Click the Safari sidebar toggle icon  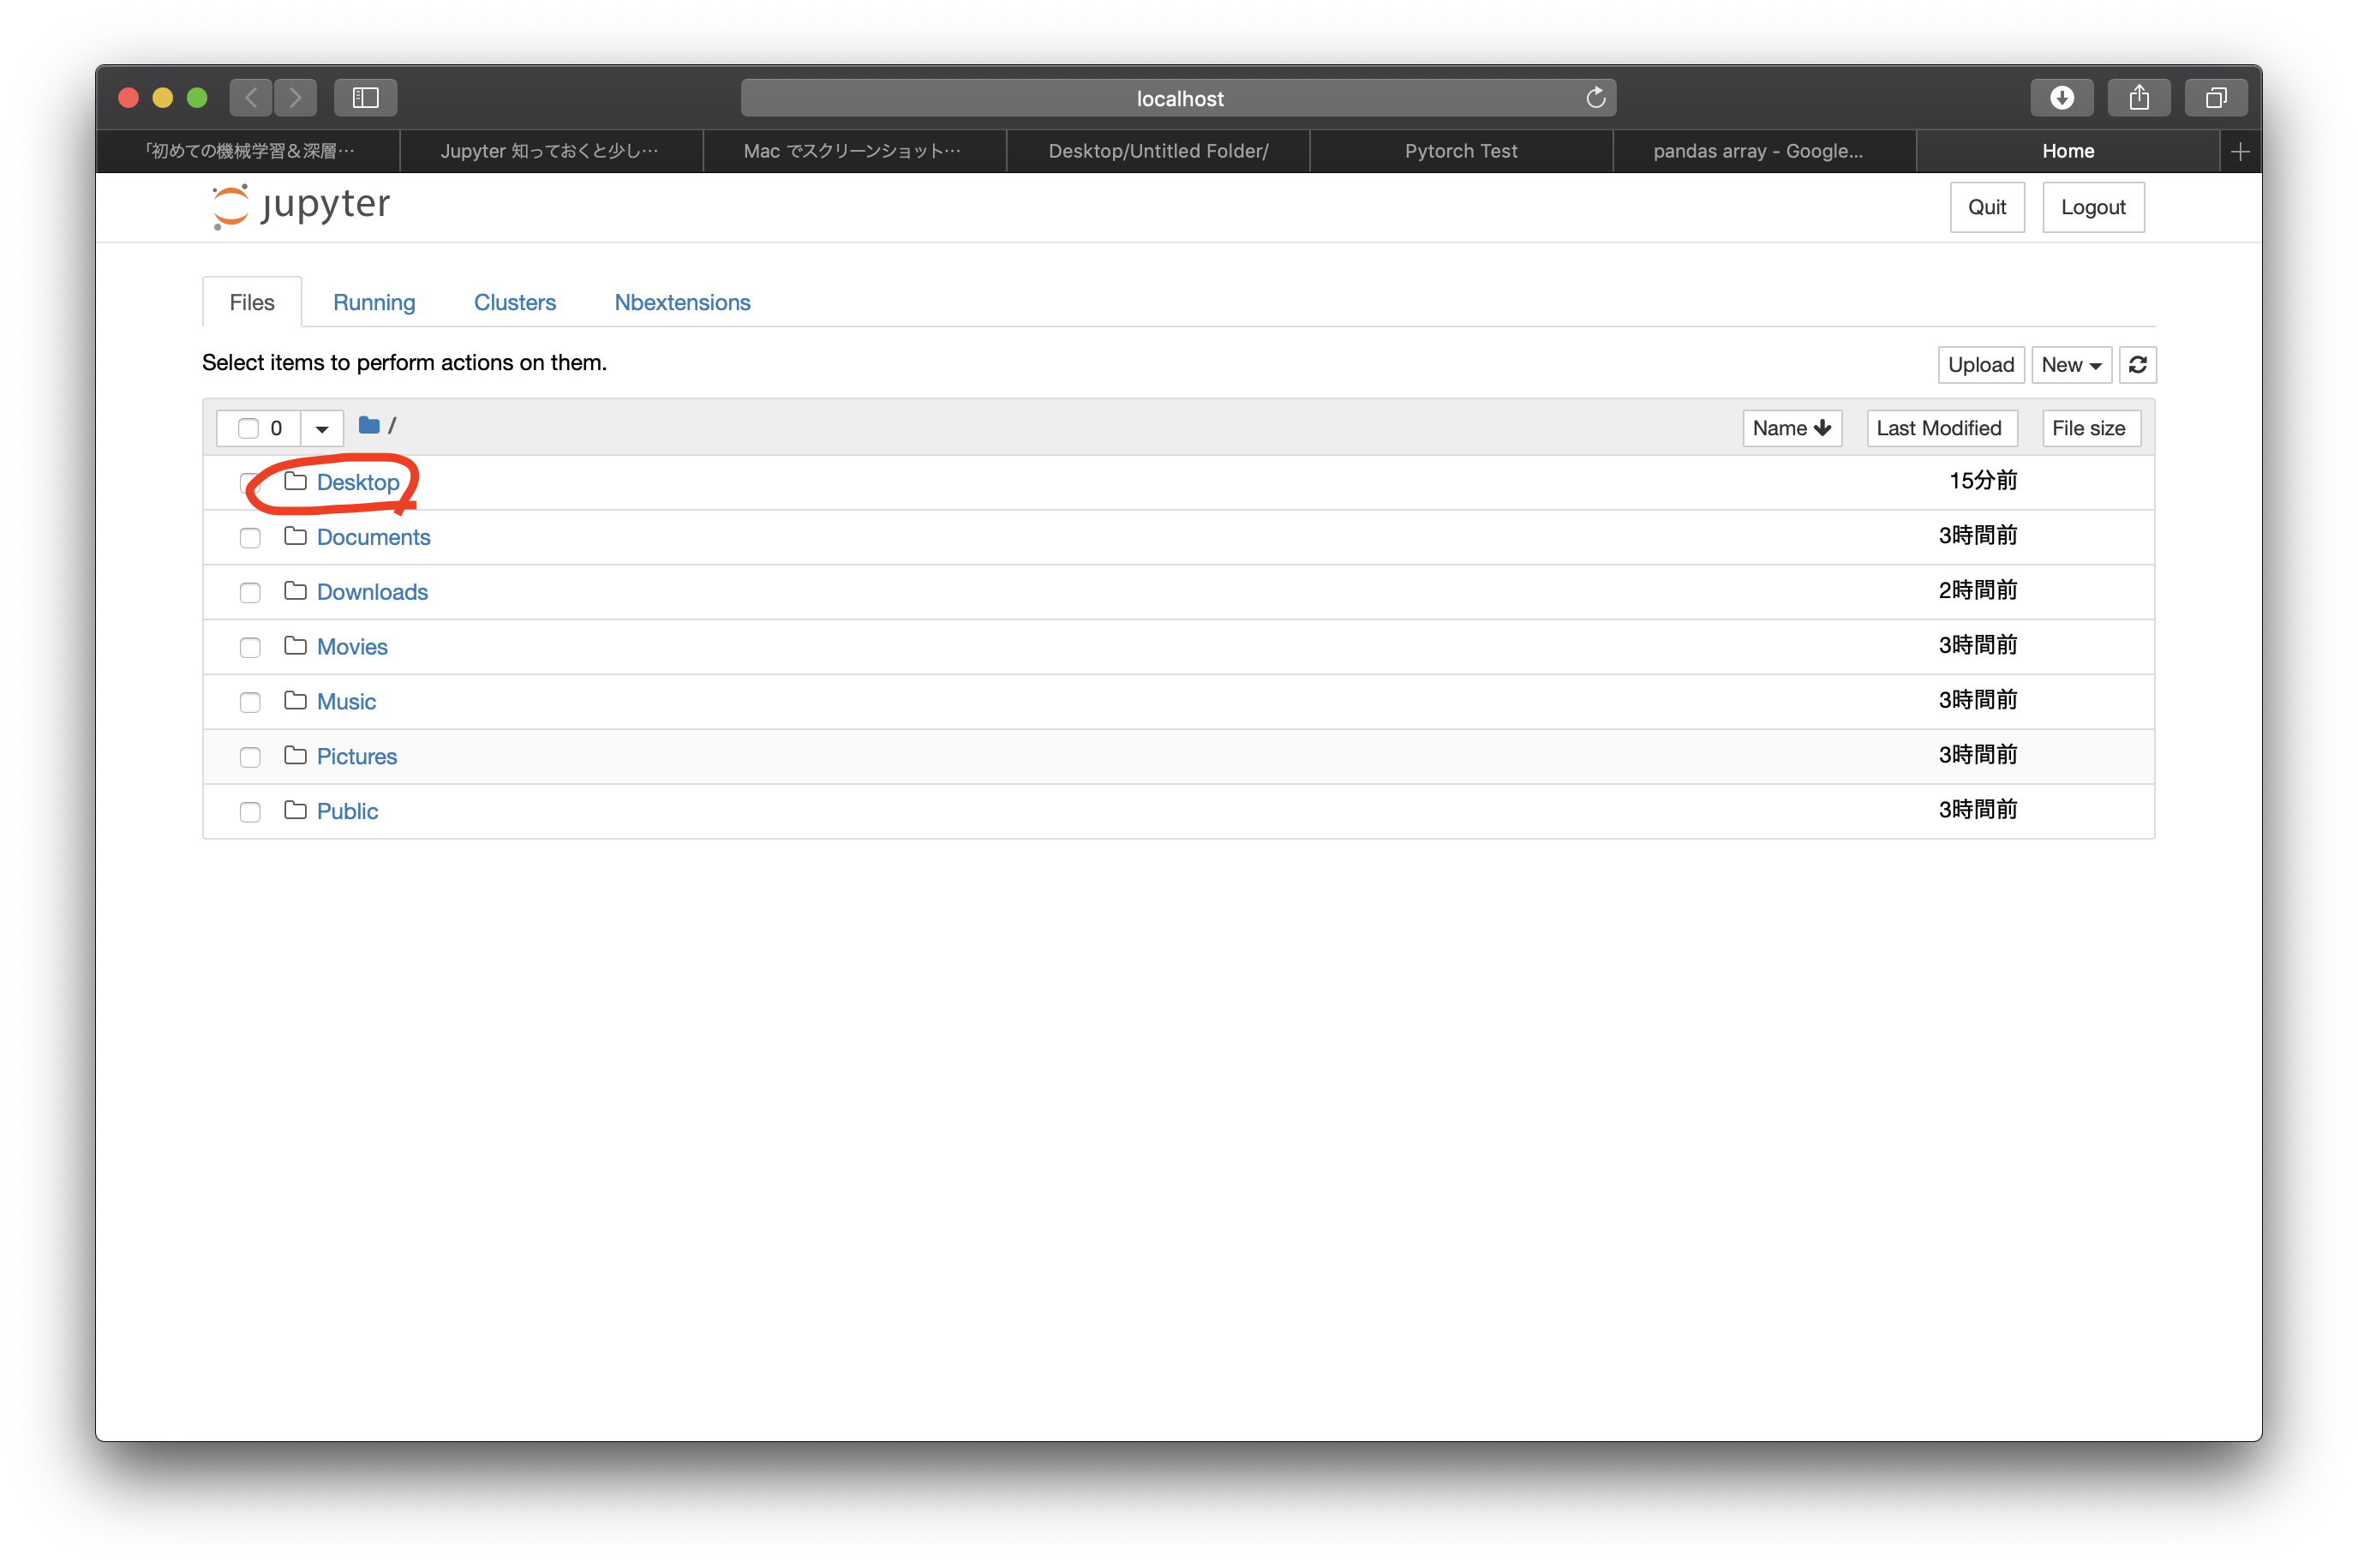365,98
